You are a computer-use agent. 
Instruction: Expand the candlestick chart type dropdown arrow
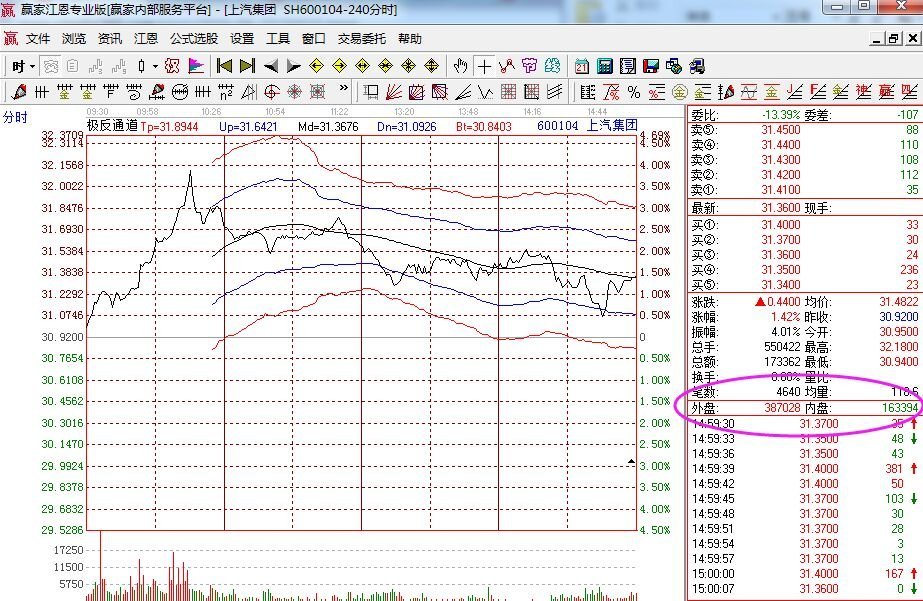pyautogui.click(x=155, y=67)
